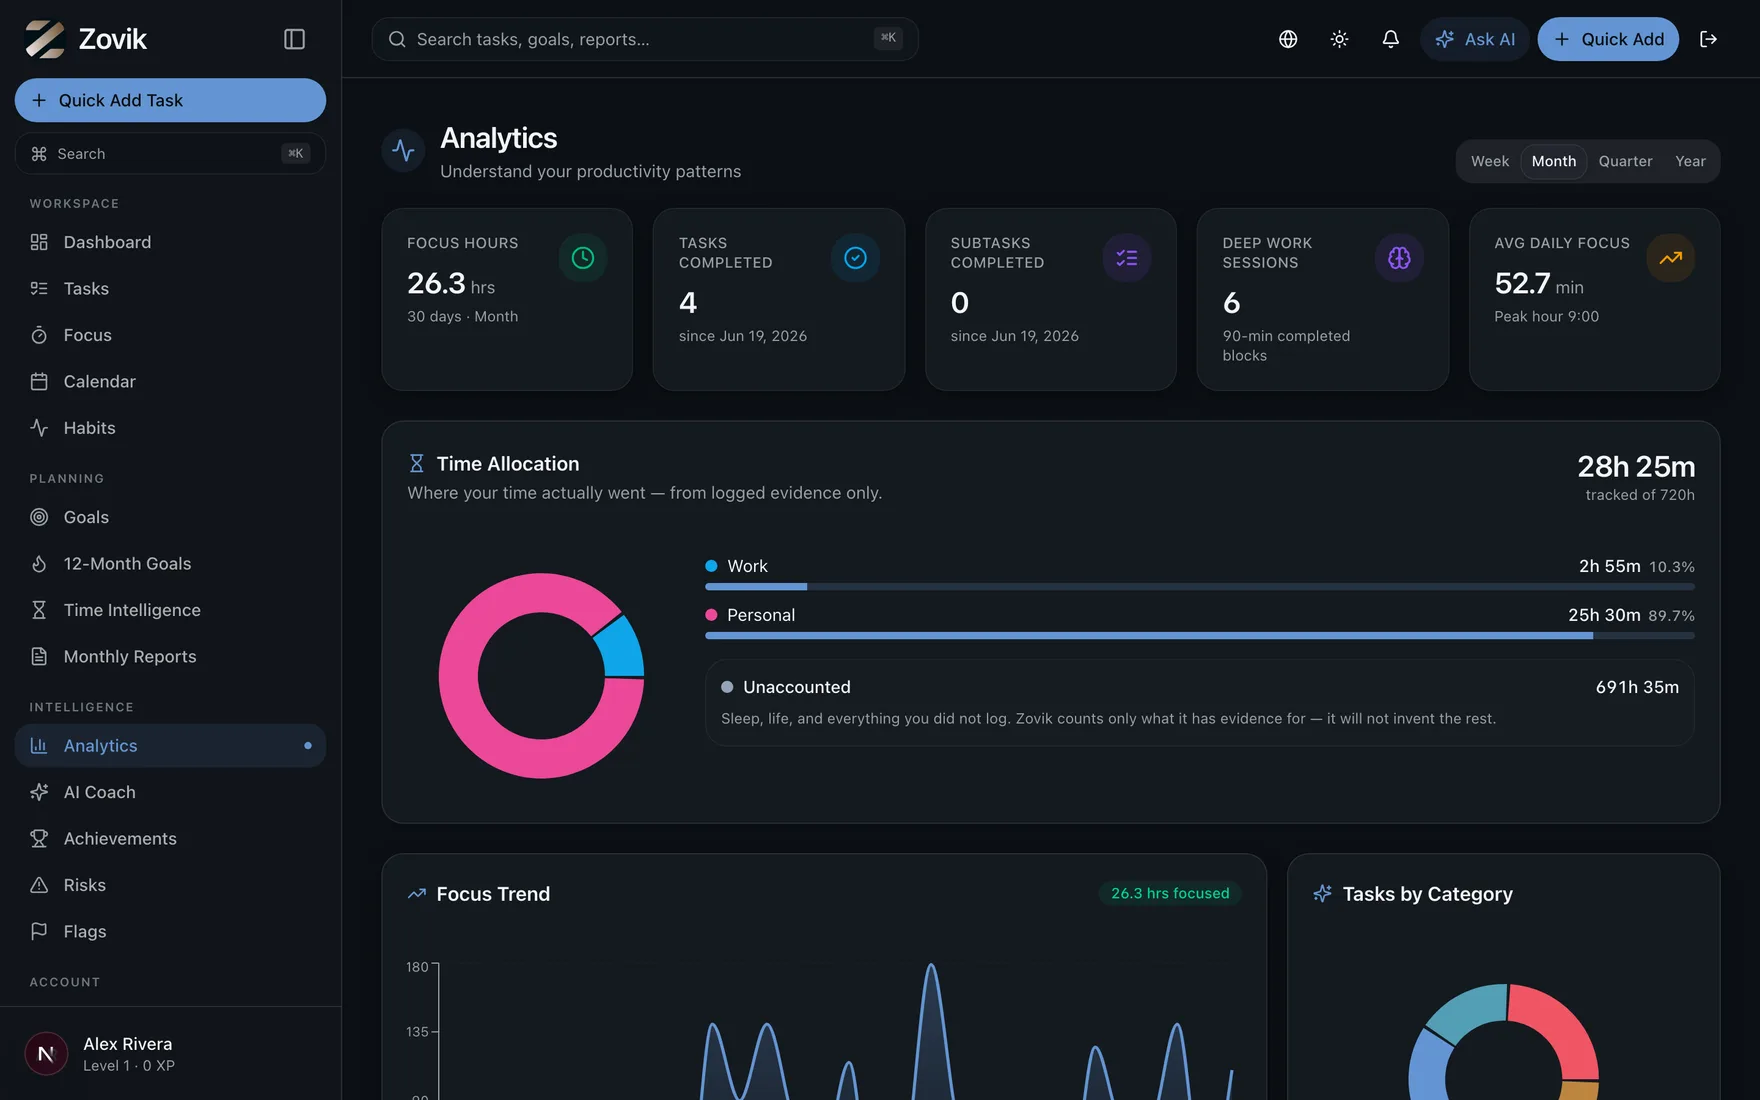Click the Focus Hours clock icon
The image size is (1760, 1100).
pos(583,258)
